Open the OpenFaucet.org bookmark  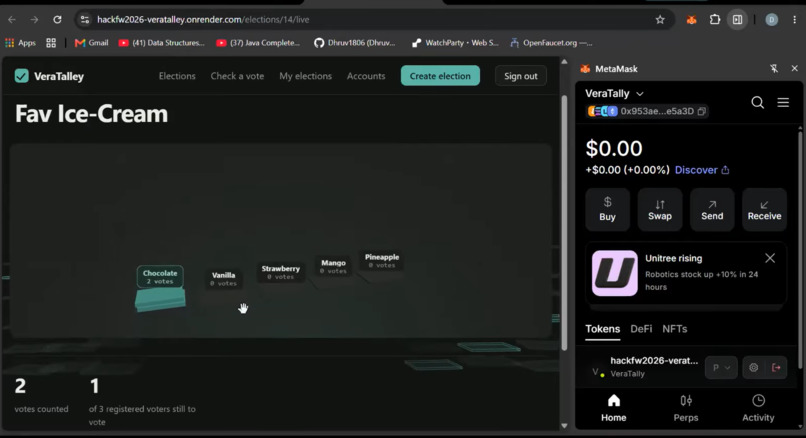(x=551, y=43)
